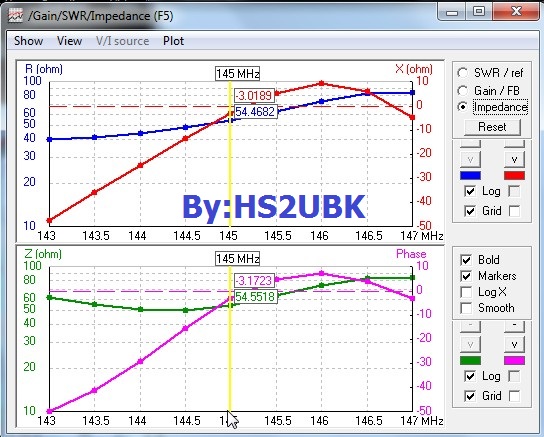Select the SWR / ref radio button

[462, 73]
